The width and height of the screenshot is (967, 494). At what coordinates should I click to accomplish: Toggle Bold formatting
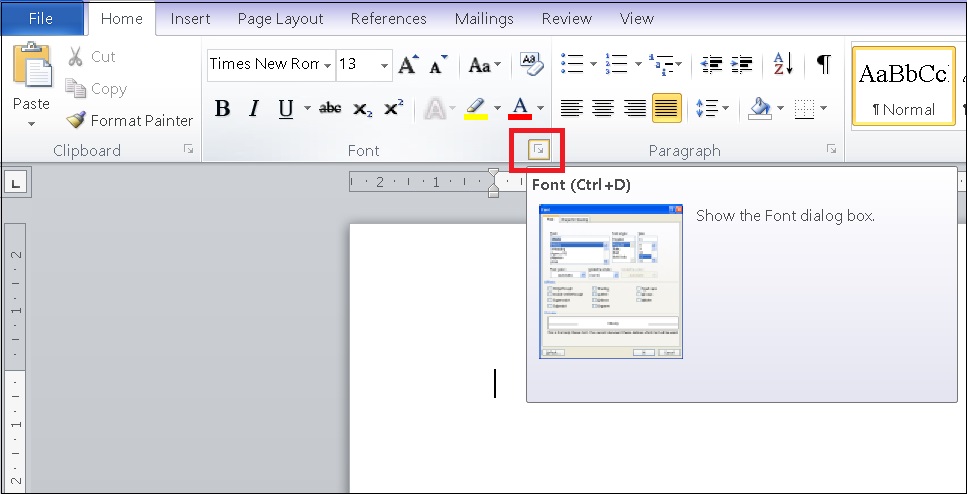[x=223, y=109]
